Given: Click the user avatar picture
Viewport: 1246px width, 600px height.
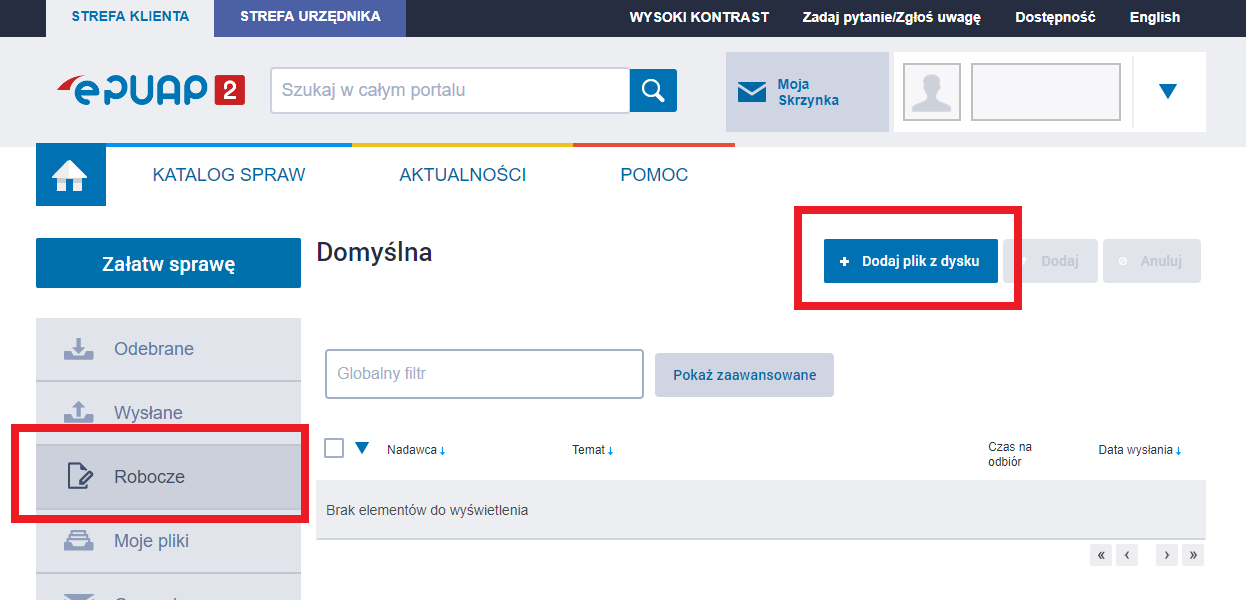Looking at the screenshot, I should [931, 92].
